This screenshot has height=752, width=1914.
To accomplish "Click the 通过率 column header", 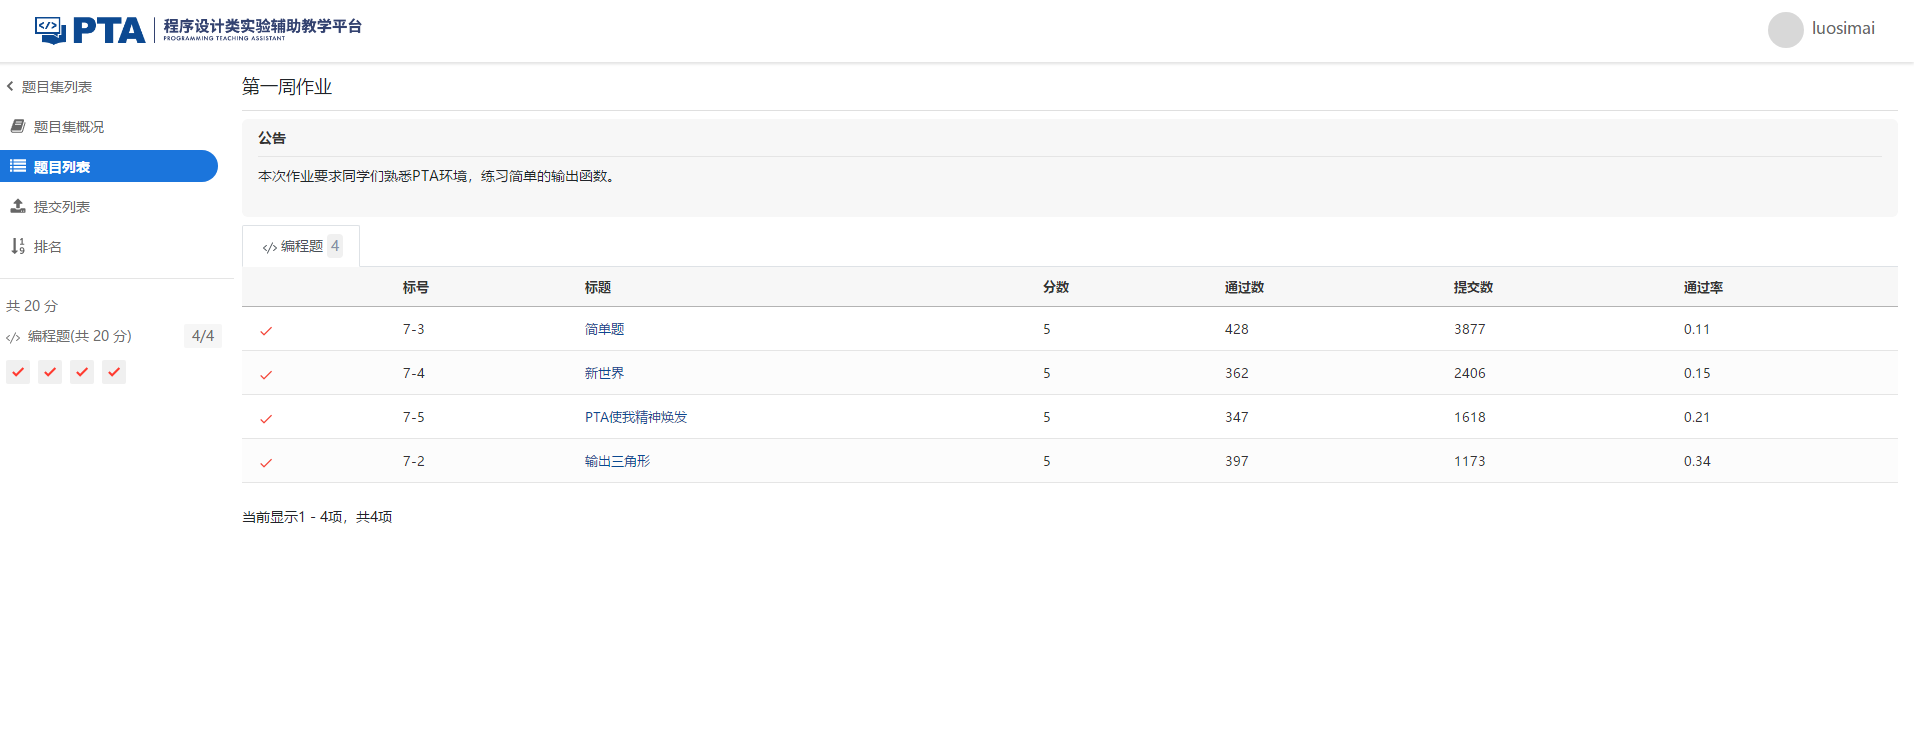I will 1702,287.
